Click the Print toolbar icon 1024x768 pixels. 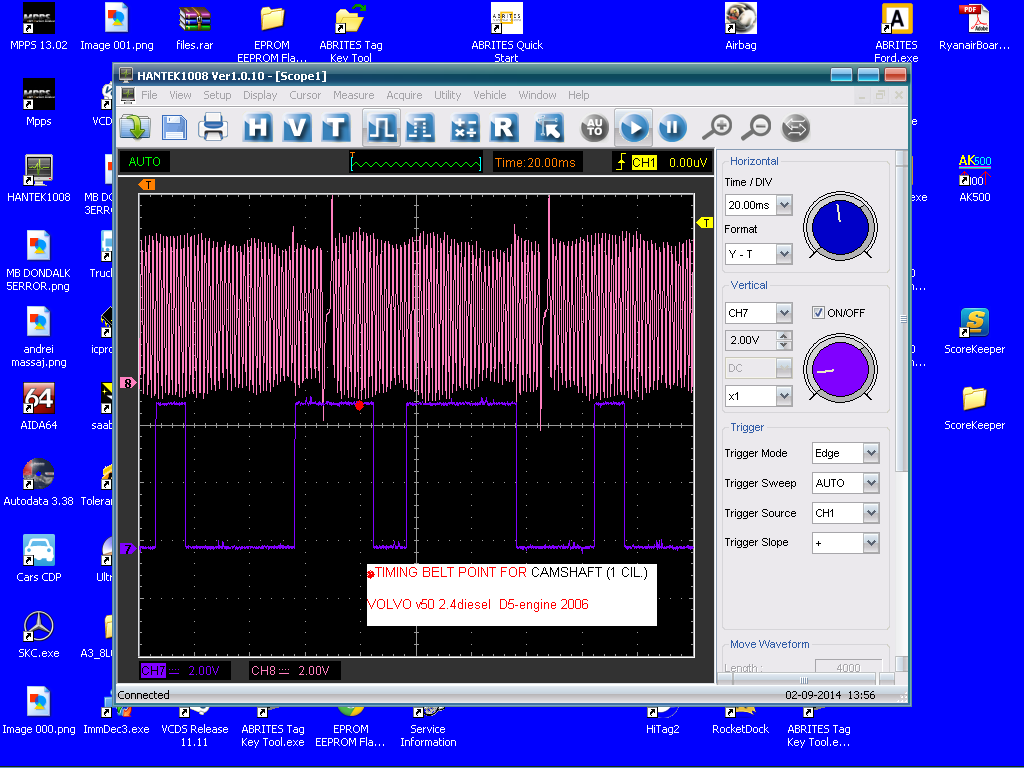[212, 128]
